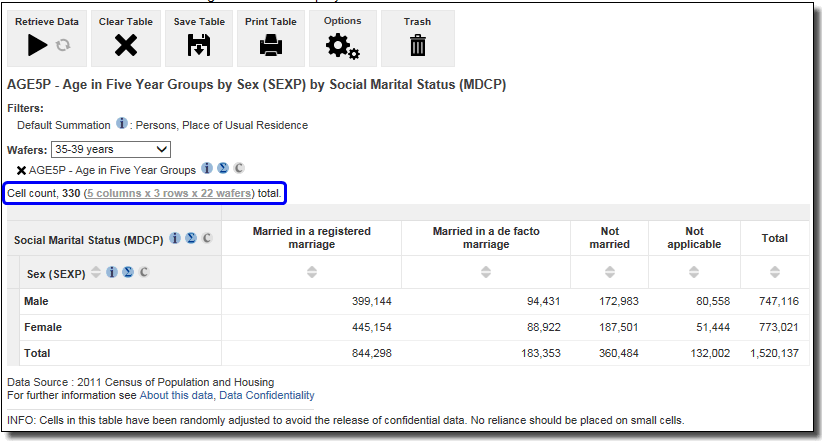
Task: Click the info icon beside Default Summation
Action: tap(122, 125)
